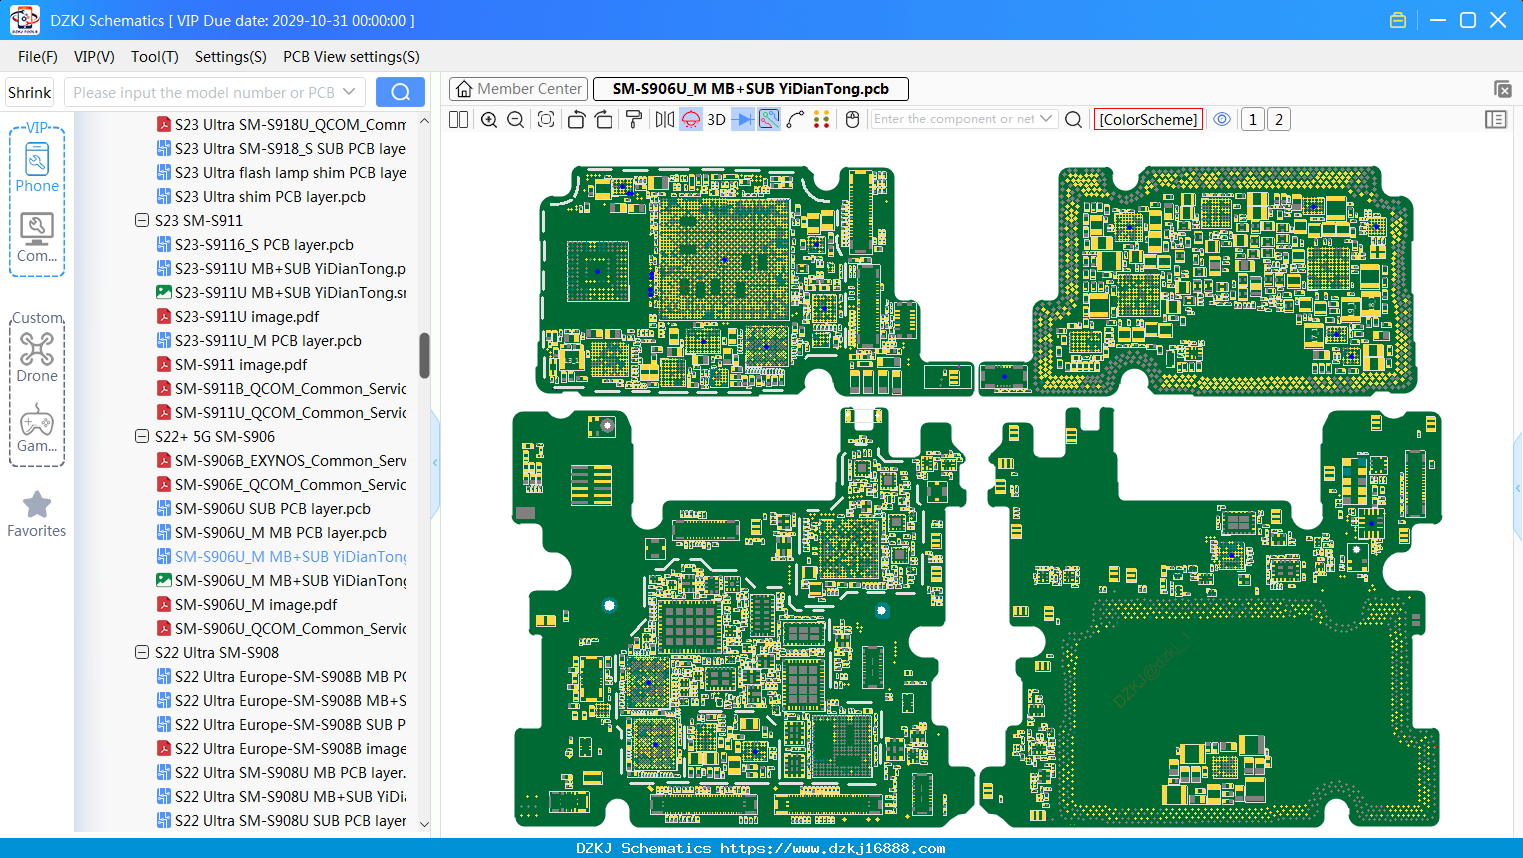
Task: Click the yellow toolbox icon in title bar
Action: 1398,20
